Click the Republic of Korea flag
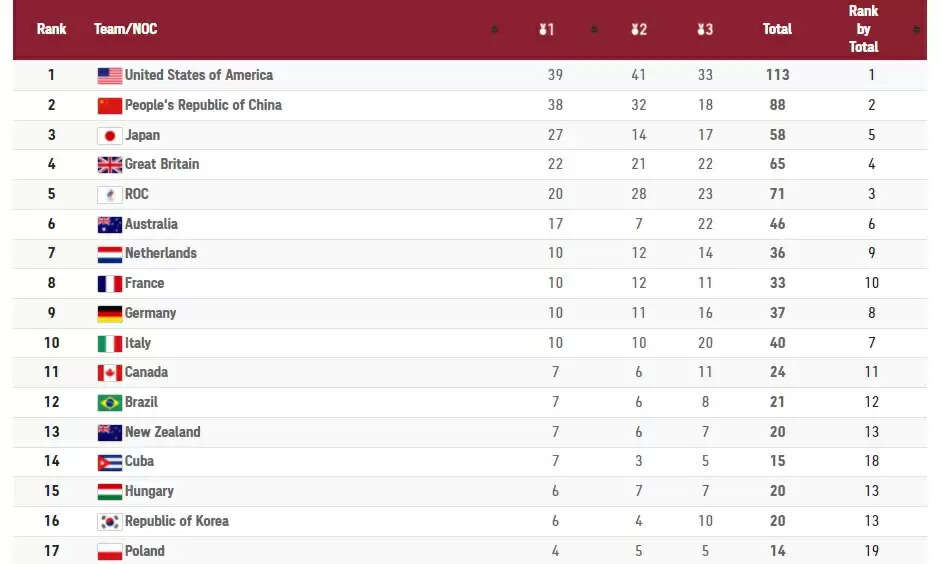941x564 pixels. click(109, 522)
